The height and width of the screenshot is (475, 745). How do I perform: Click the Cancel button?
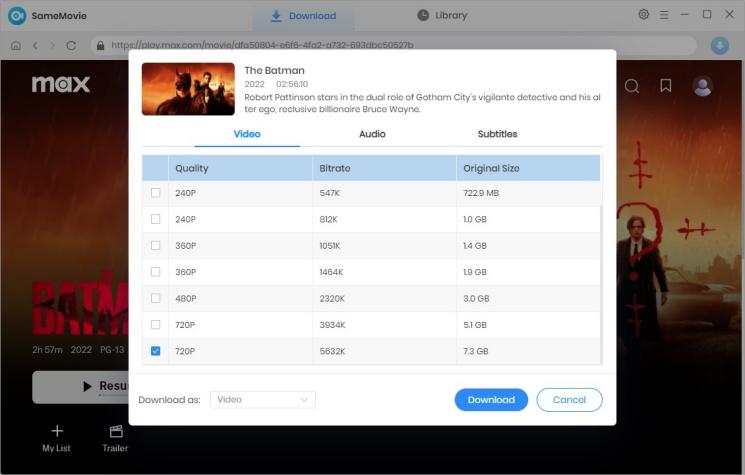569,400
